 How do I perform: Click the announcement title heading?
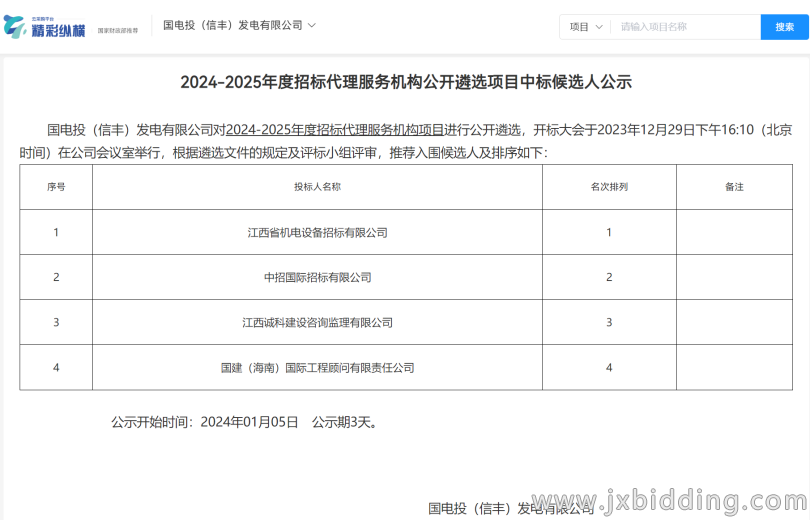click(x=406, y=82)
